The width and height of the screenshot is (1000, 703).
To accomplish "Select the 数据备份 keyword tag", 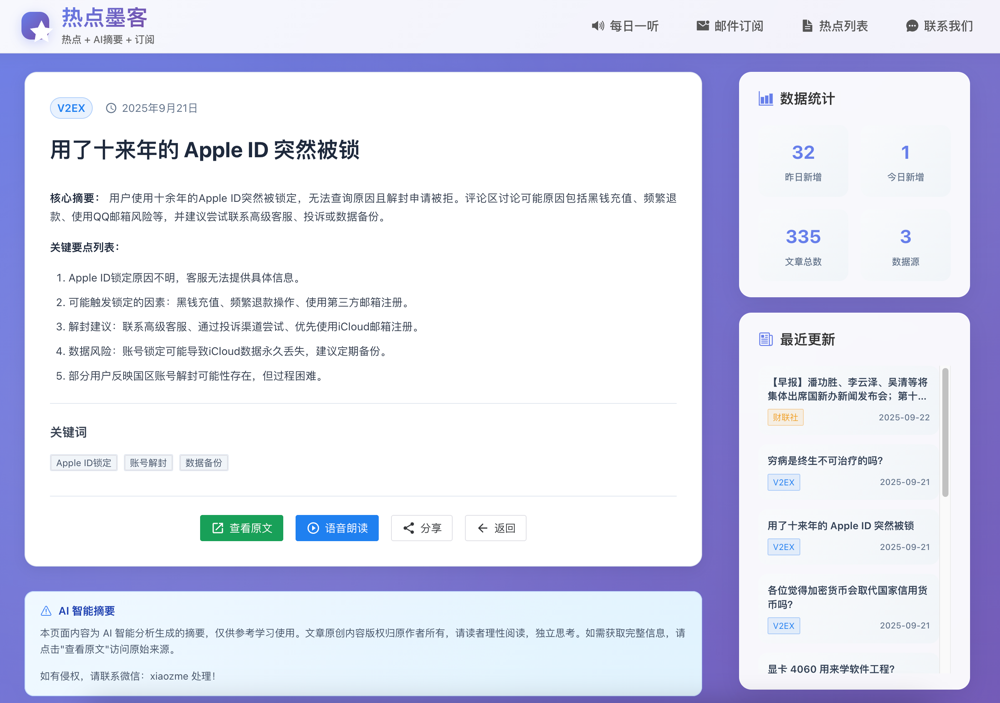I will (x=203, y=463).
